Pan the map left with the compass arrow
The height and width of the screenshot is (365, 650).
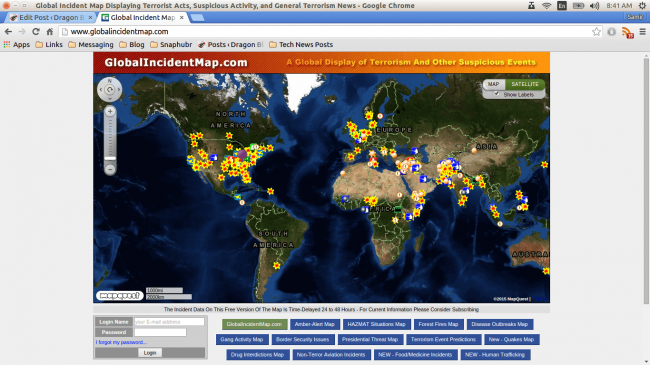coord(101,90)
